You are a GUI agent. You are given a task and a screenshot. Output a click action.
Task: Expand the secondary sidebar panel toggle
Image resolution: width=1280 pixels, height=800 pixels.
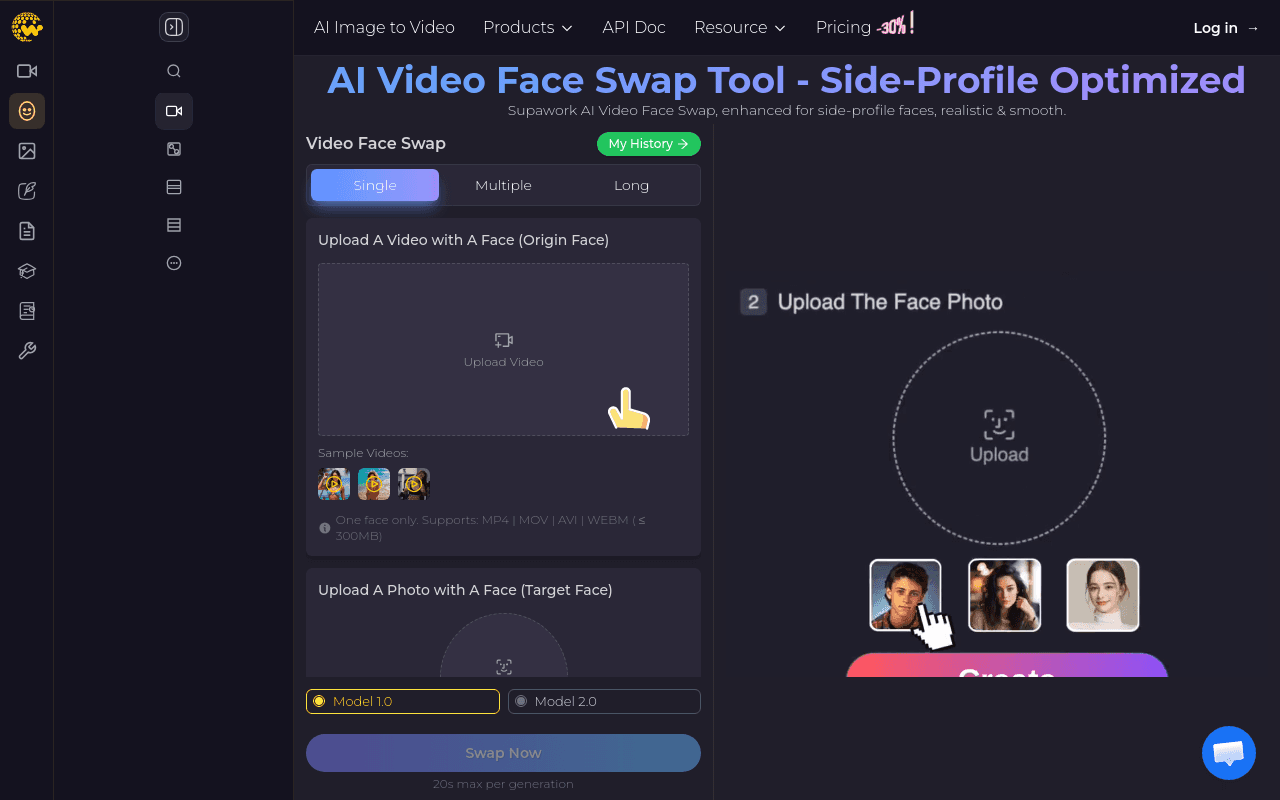point(174,27)
